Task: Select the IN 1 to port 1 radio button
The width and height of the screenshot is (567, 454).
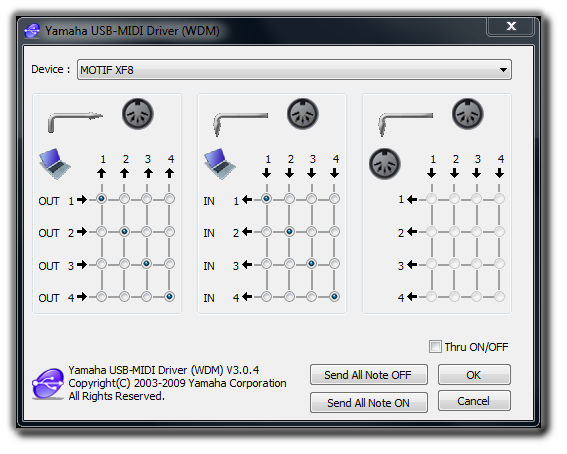Action: (x=267, y=199)
